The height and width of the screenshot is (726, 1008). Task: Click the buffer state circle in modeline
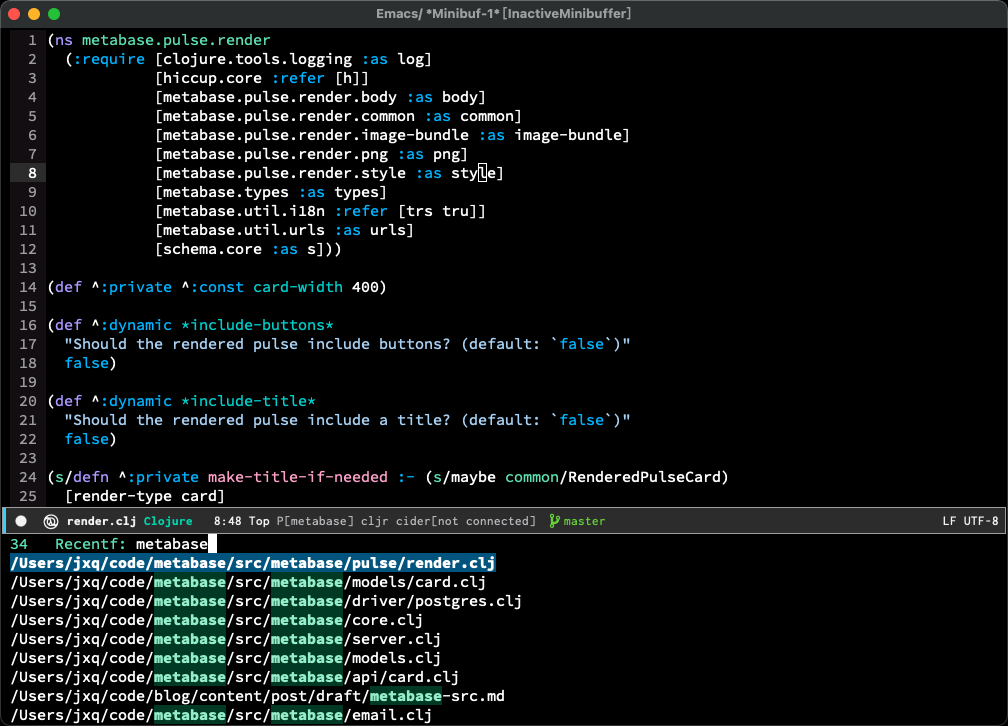pyautogui.click(x=21, y=521)
